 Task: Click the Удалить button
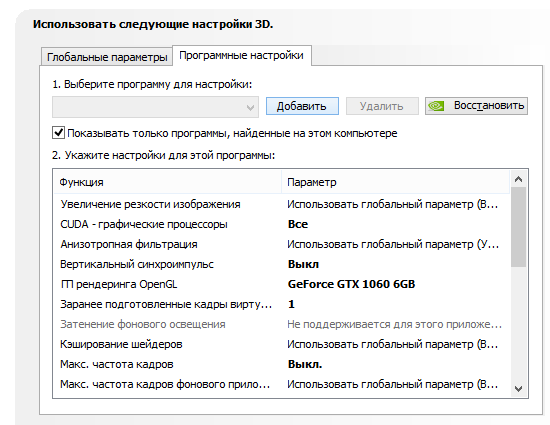point(382,106)
